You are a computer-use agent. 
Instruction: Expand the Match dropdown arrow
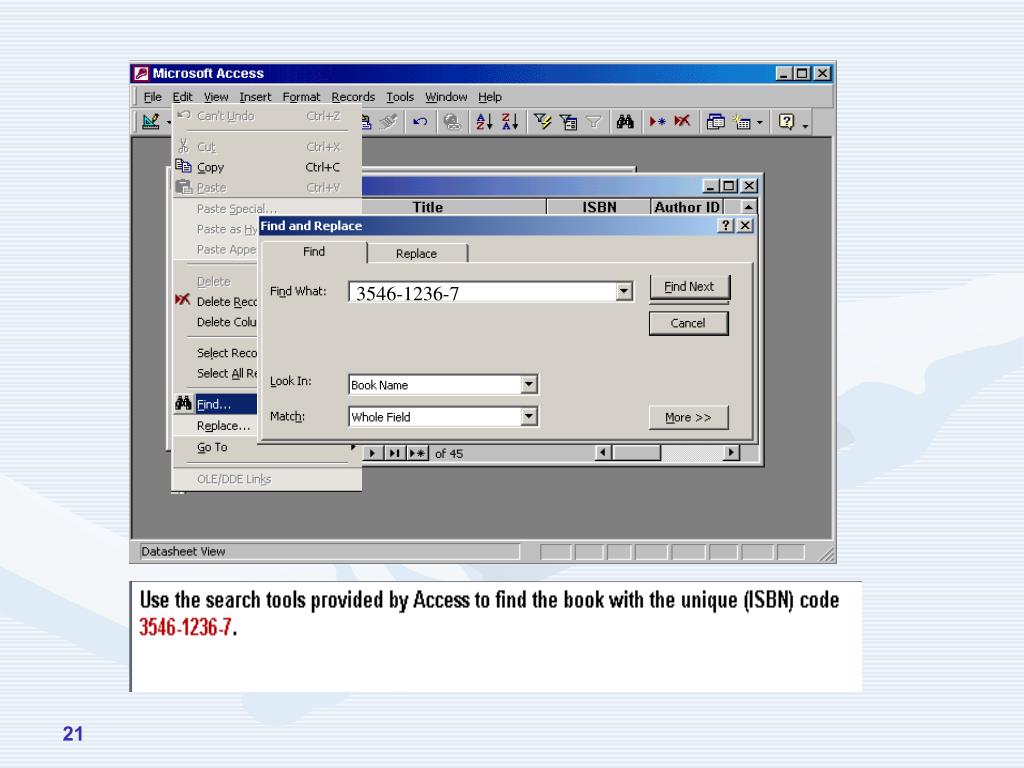pos(530,416)
